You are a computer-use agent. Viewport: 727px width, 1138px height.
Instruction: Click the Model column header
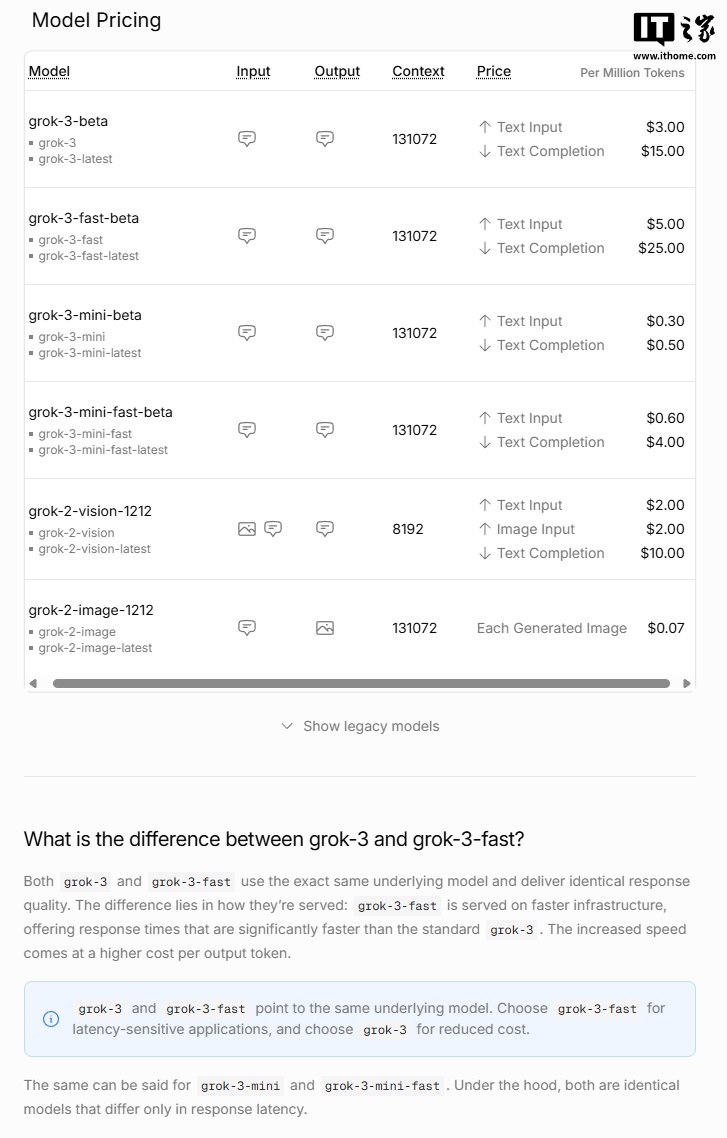(x=49, y=71)
